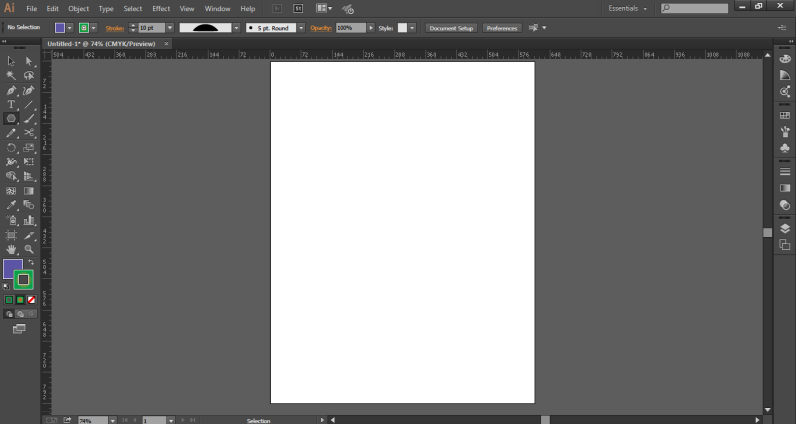This screenshot has height=424, width=796.
Task: Select the Scale tool
Action: pos(29,148)
